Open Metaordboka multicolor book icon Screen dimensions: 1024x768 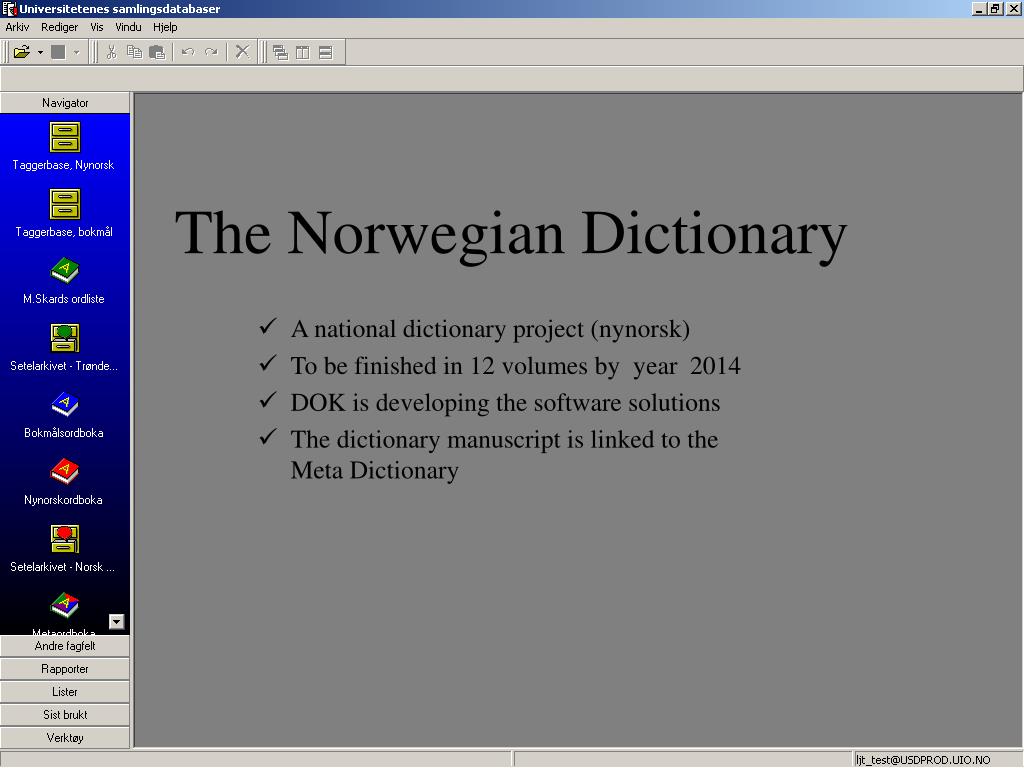pyautogui.click(x=65, y=605)
